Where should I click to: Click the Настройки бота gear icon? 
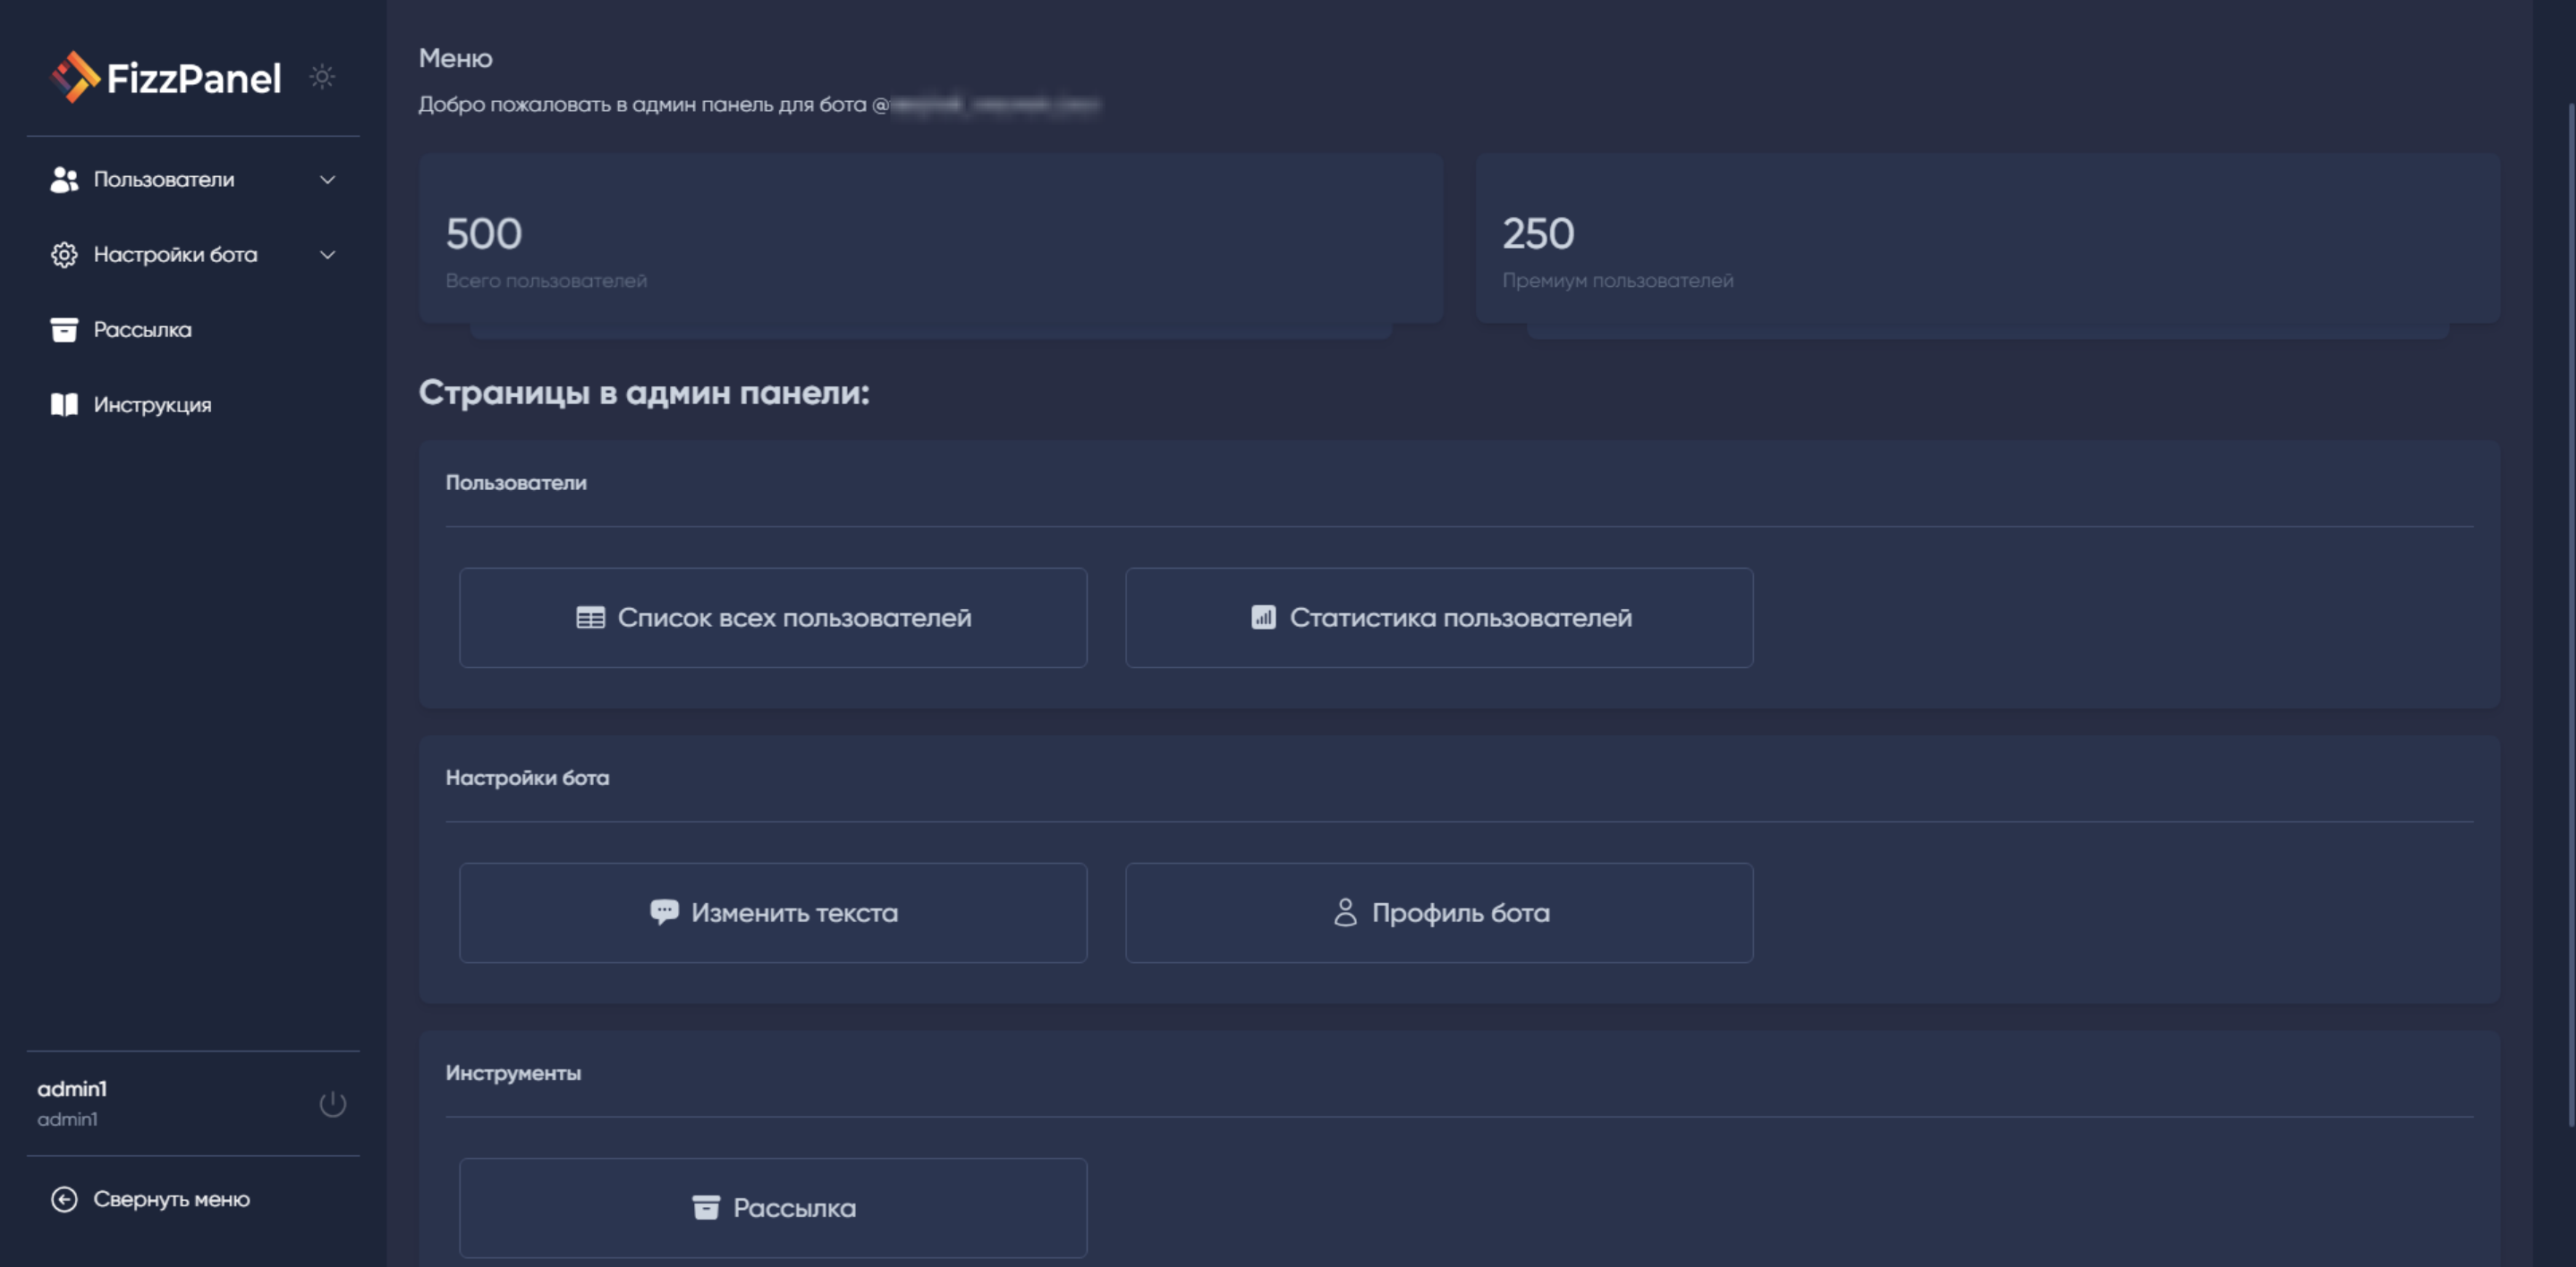click(64, 255)
